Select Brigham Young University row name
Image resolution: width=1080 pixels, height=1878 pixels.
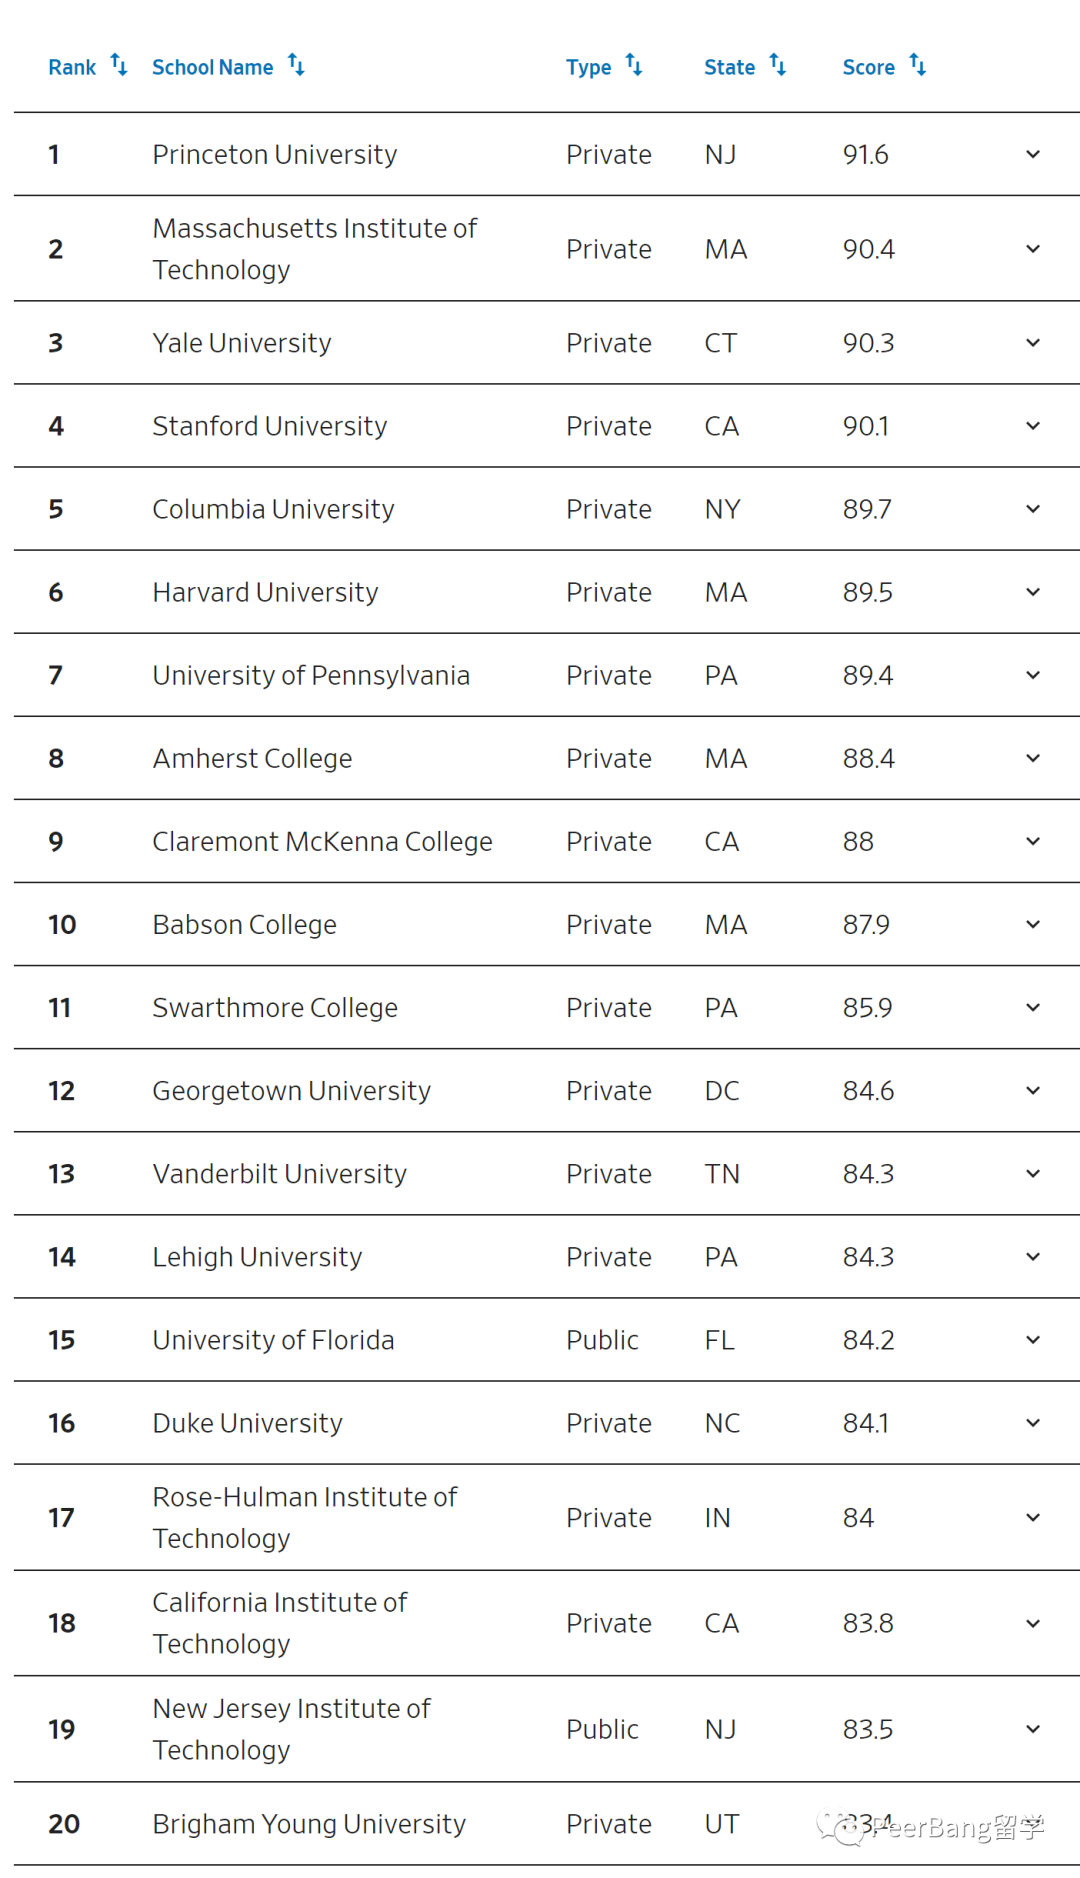[309, 1824]
